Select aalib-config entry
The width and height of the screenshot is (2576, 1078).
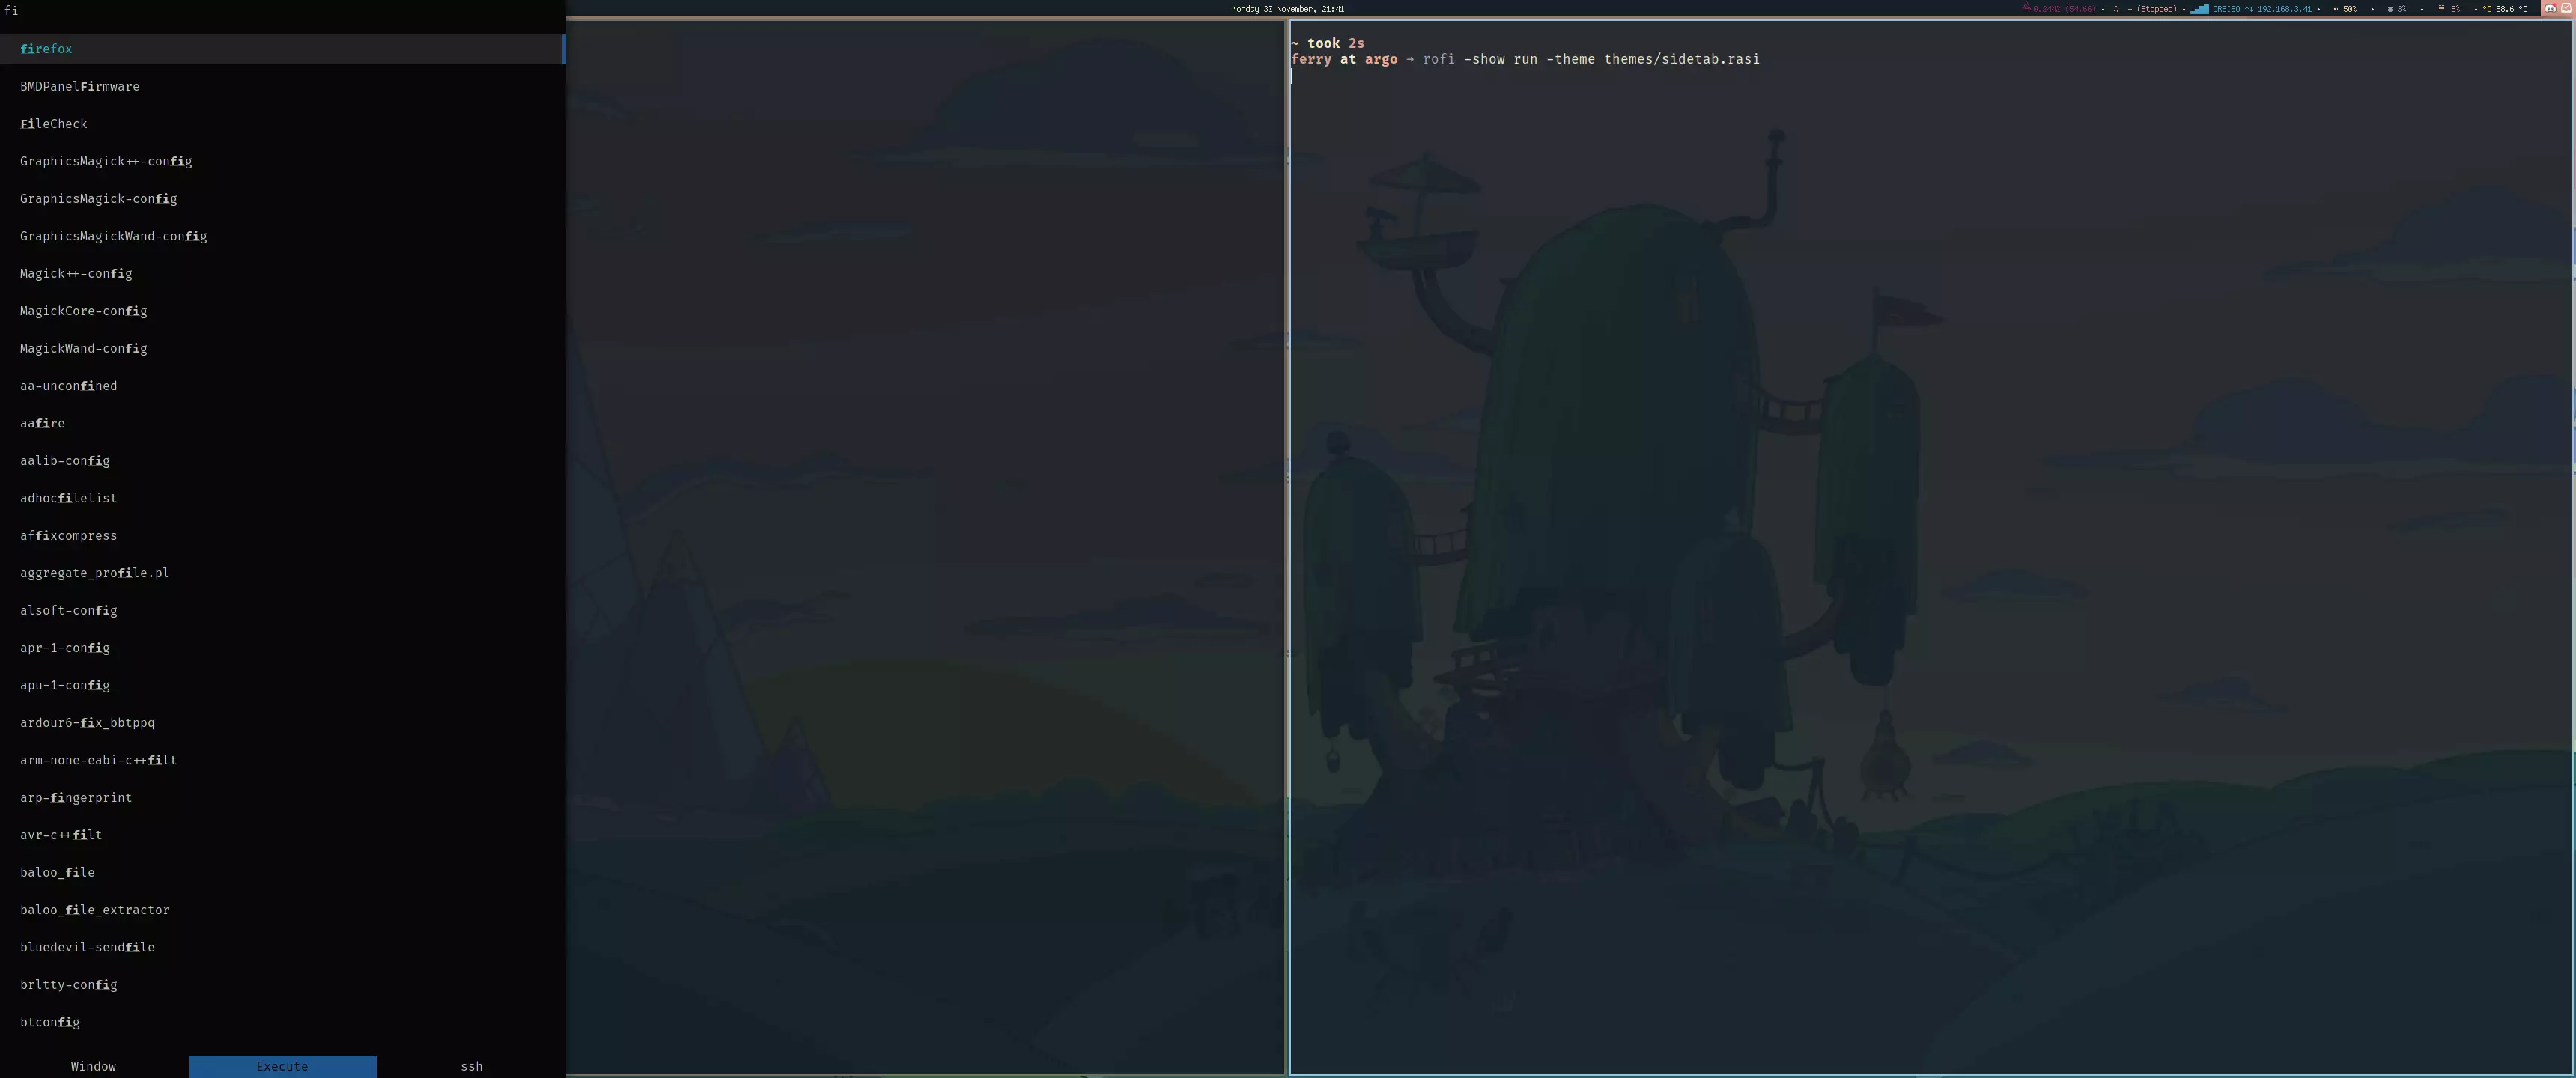click(x=282, y=461)
